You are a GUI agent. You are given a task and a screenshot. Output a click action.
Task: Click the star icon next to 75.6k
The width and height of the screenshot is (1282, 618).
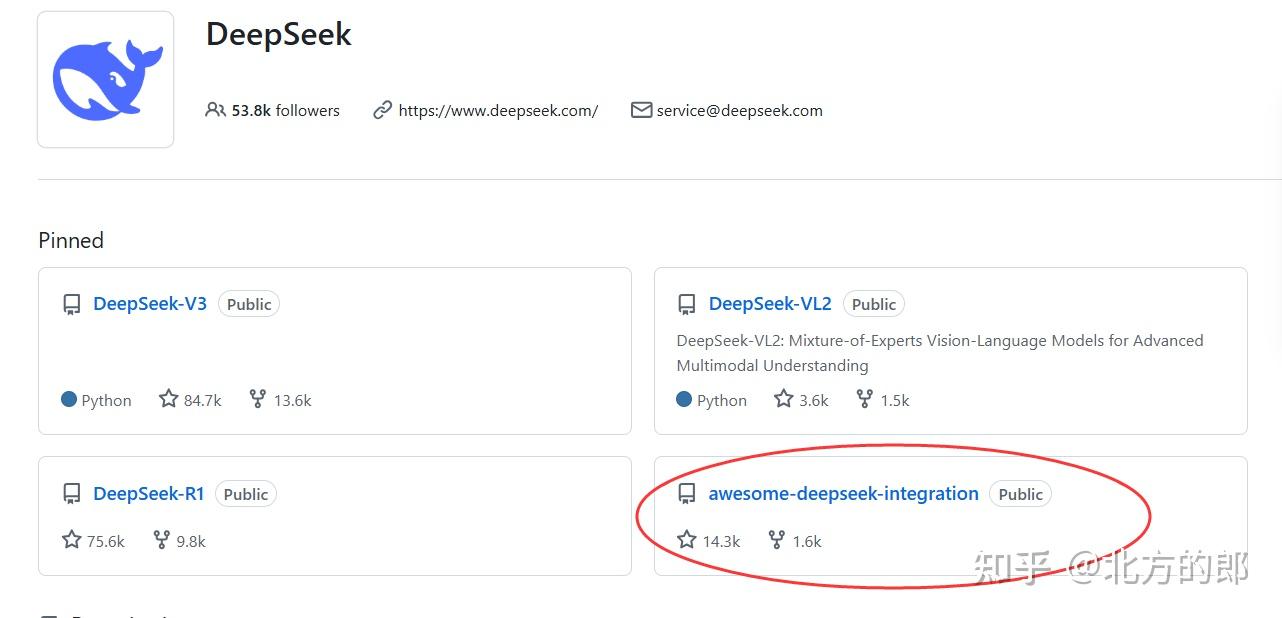coord(71,540)
